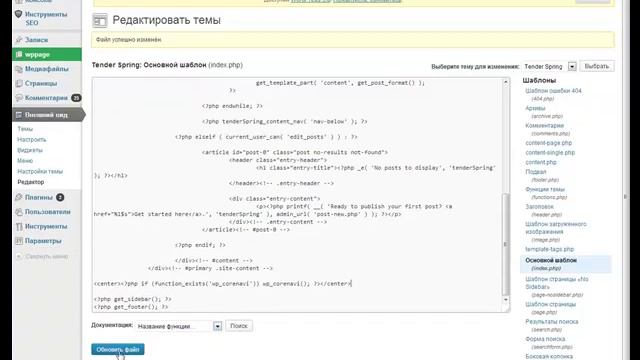640x360 pixels.
Task: Click the Комментарии pending count badge
Action: (x=76, y=98)
